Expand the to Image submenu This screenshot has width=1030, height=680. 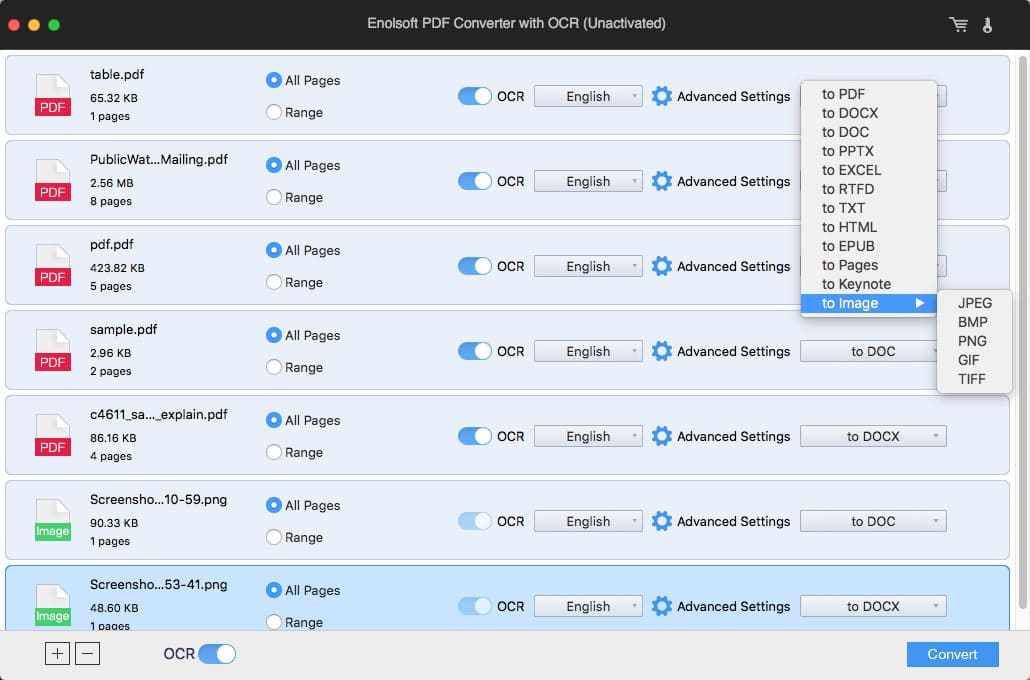pos(868,303)
